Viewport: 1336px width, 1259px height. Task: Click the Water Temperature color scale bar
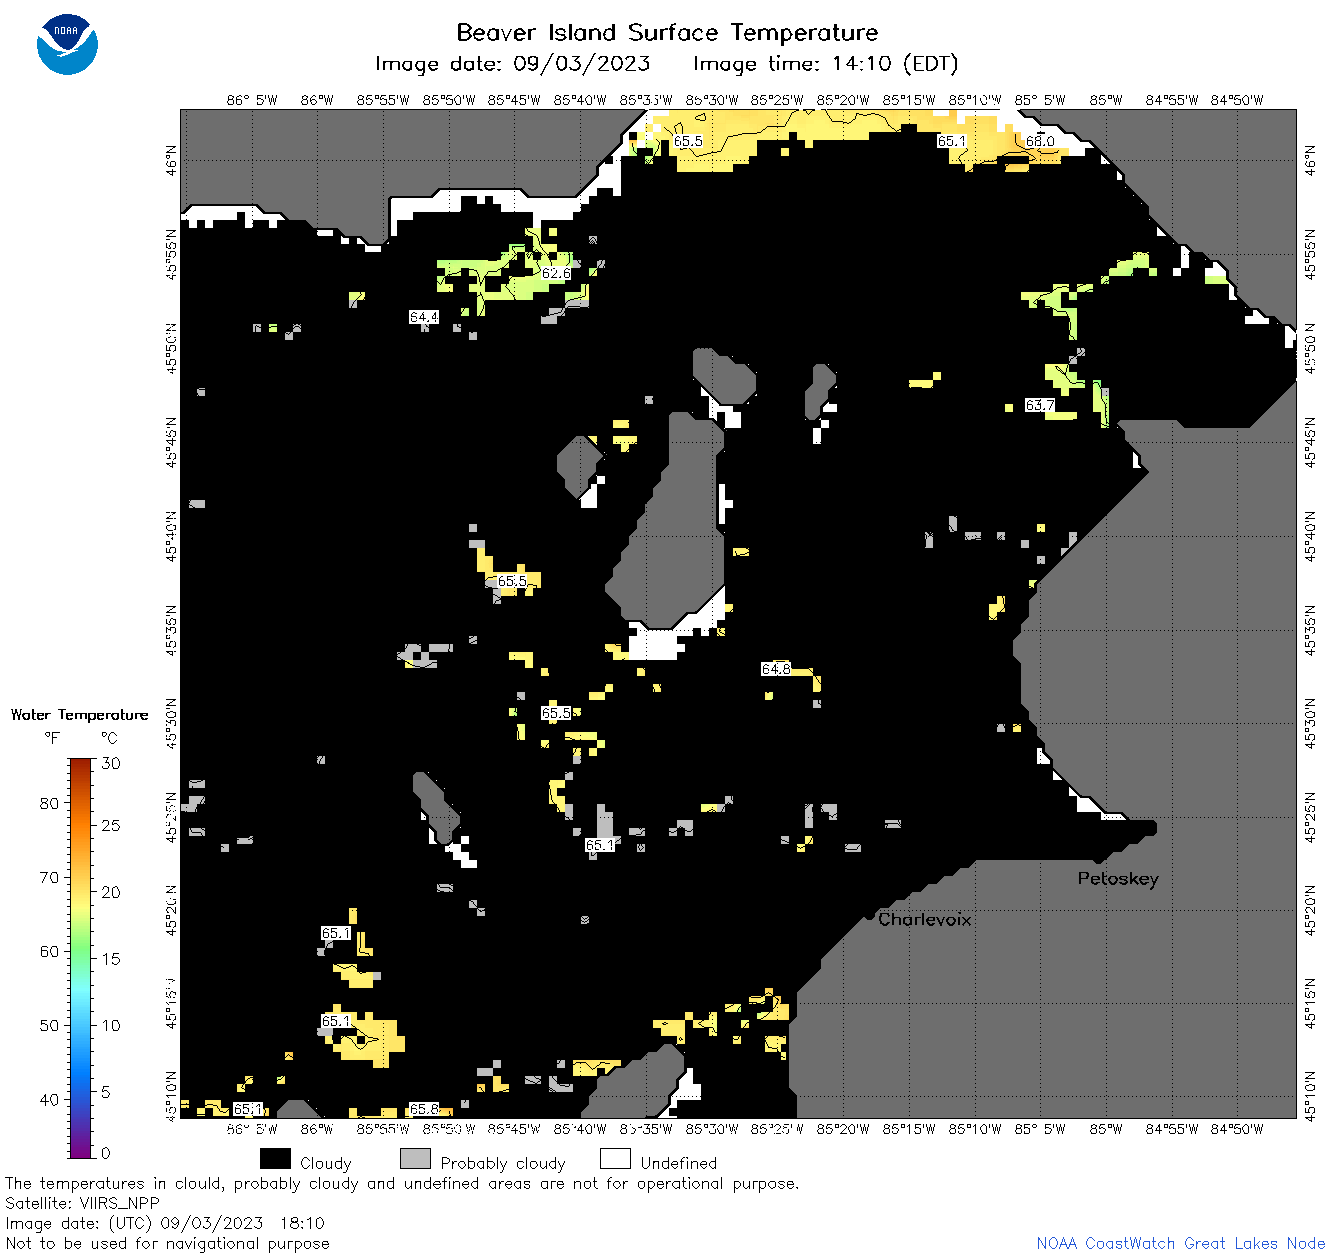click(x=81, y=958)
